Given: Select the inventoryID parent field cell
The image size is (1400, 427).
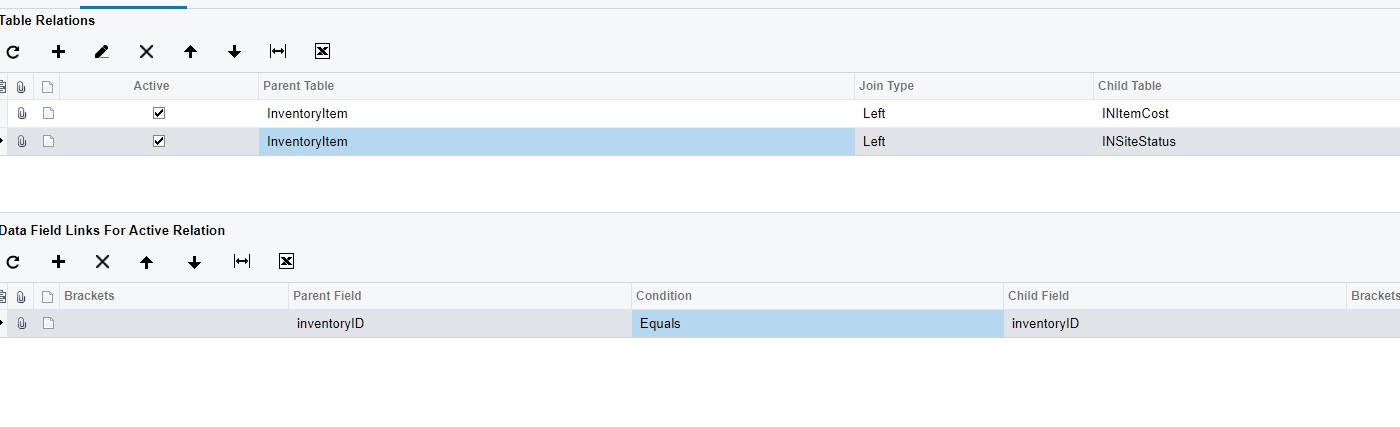Looking at the screenshot, I should [460, 323].
